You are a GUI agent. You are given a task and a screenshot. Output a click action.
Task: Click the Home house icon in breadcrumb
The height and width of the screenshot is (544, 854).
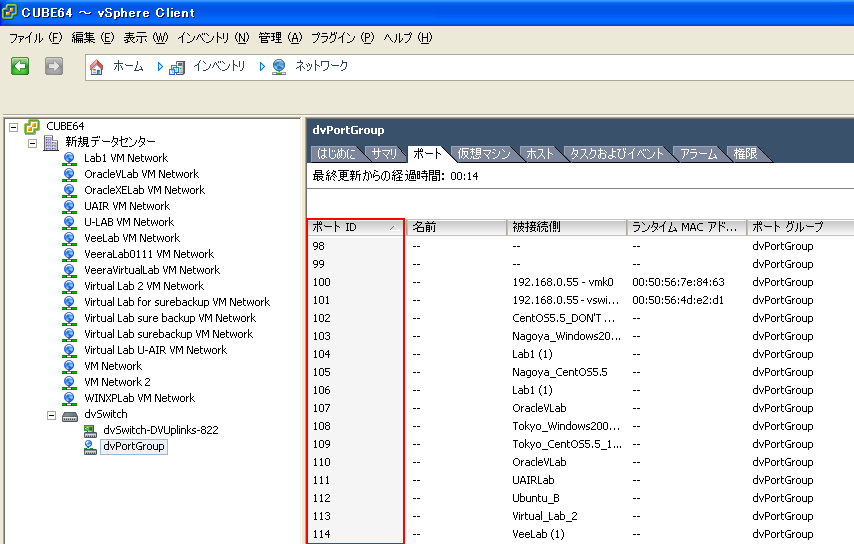tap(96, 67)
